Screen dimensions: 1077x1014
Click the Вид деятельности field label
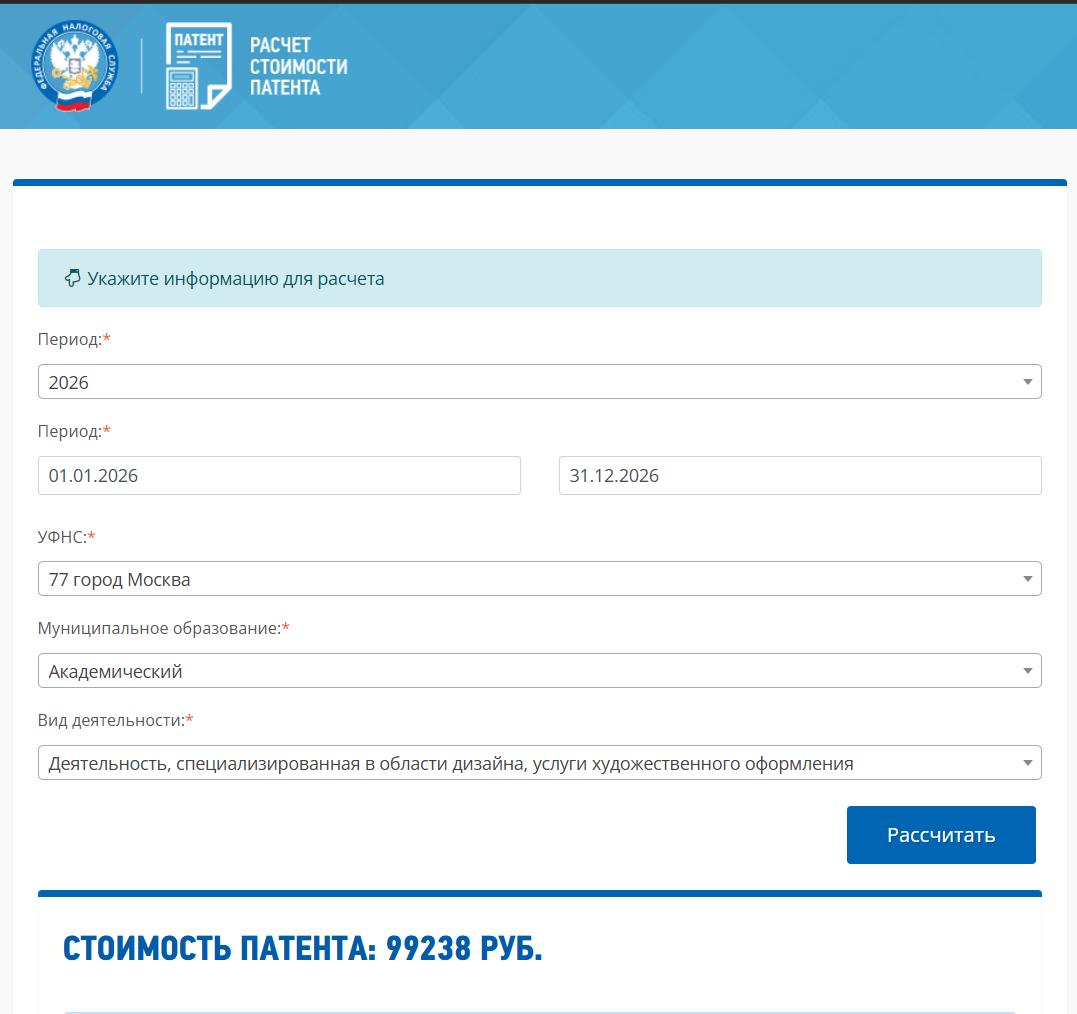pos(111,721)
